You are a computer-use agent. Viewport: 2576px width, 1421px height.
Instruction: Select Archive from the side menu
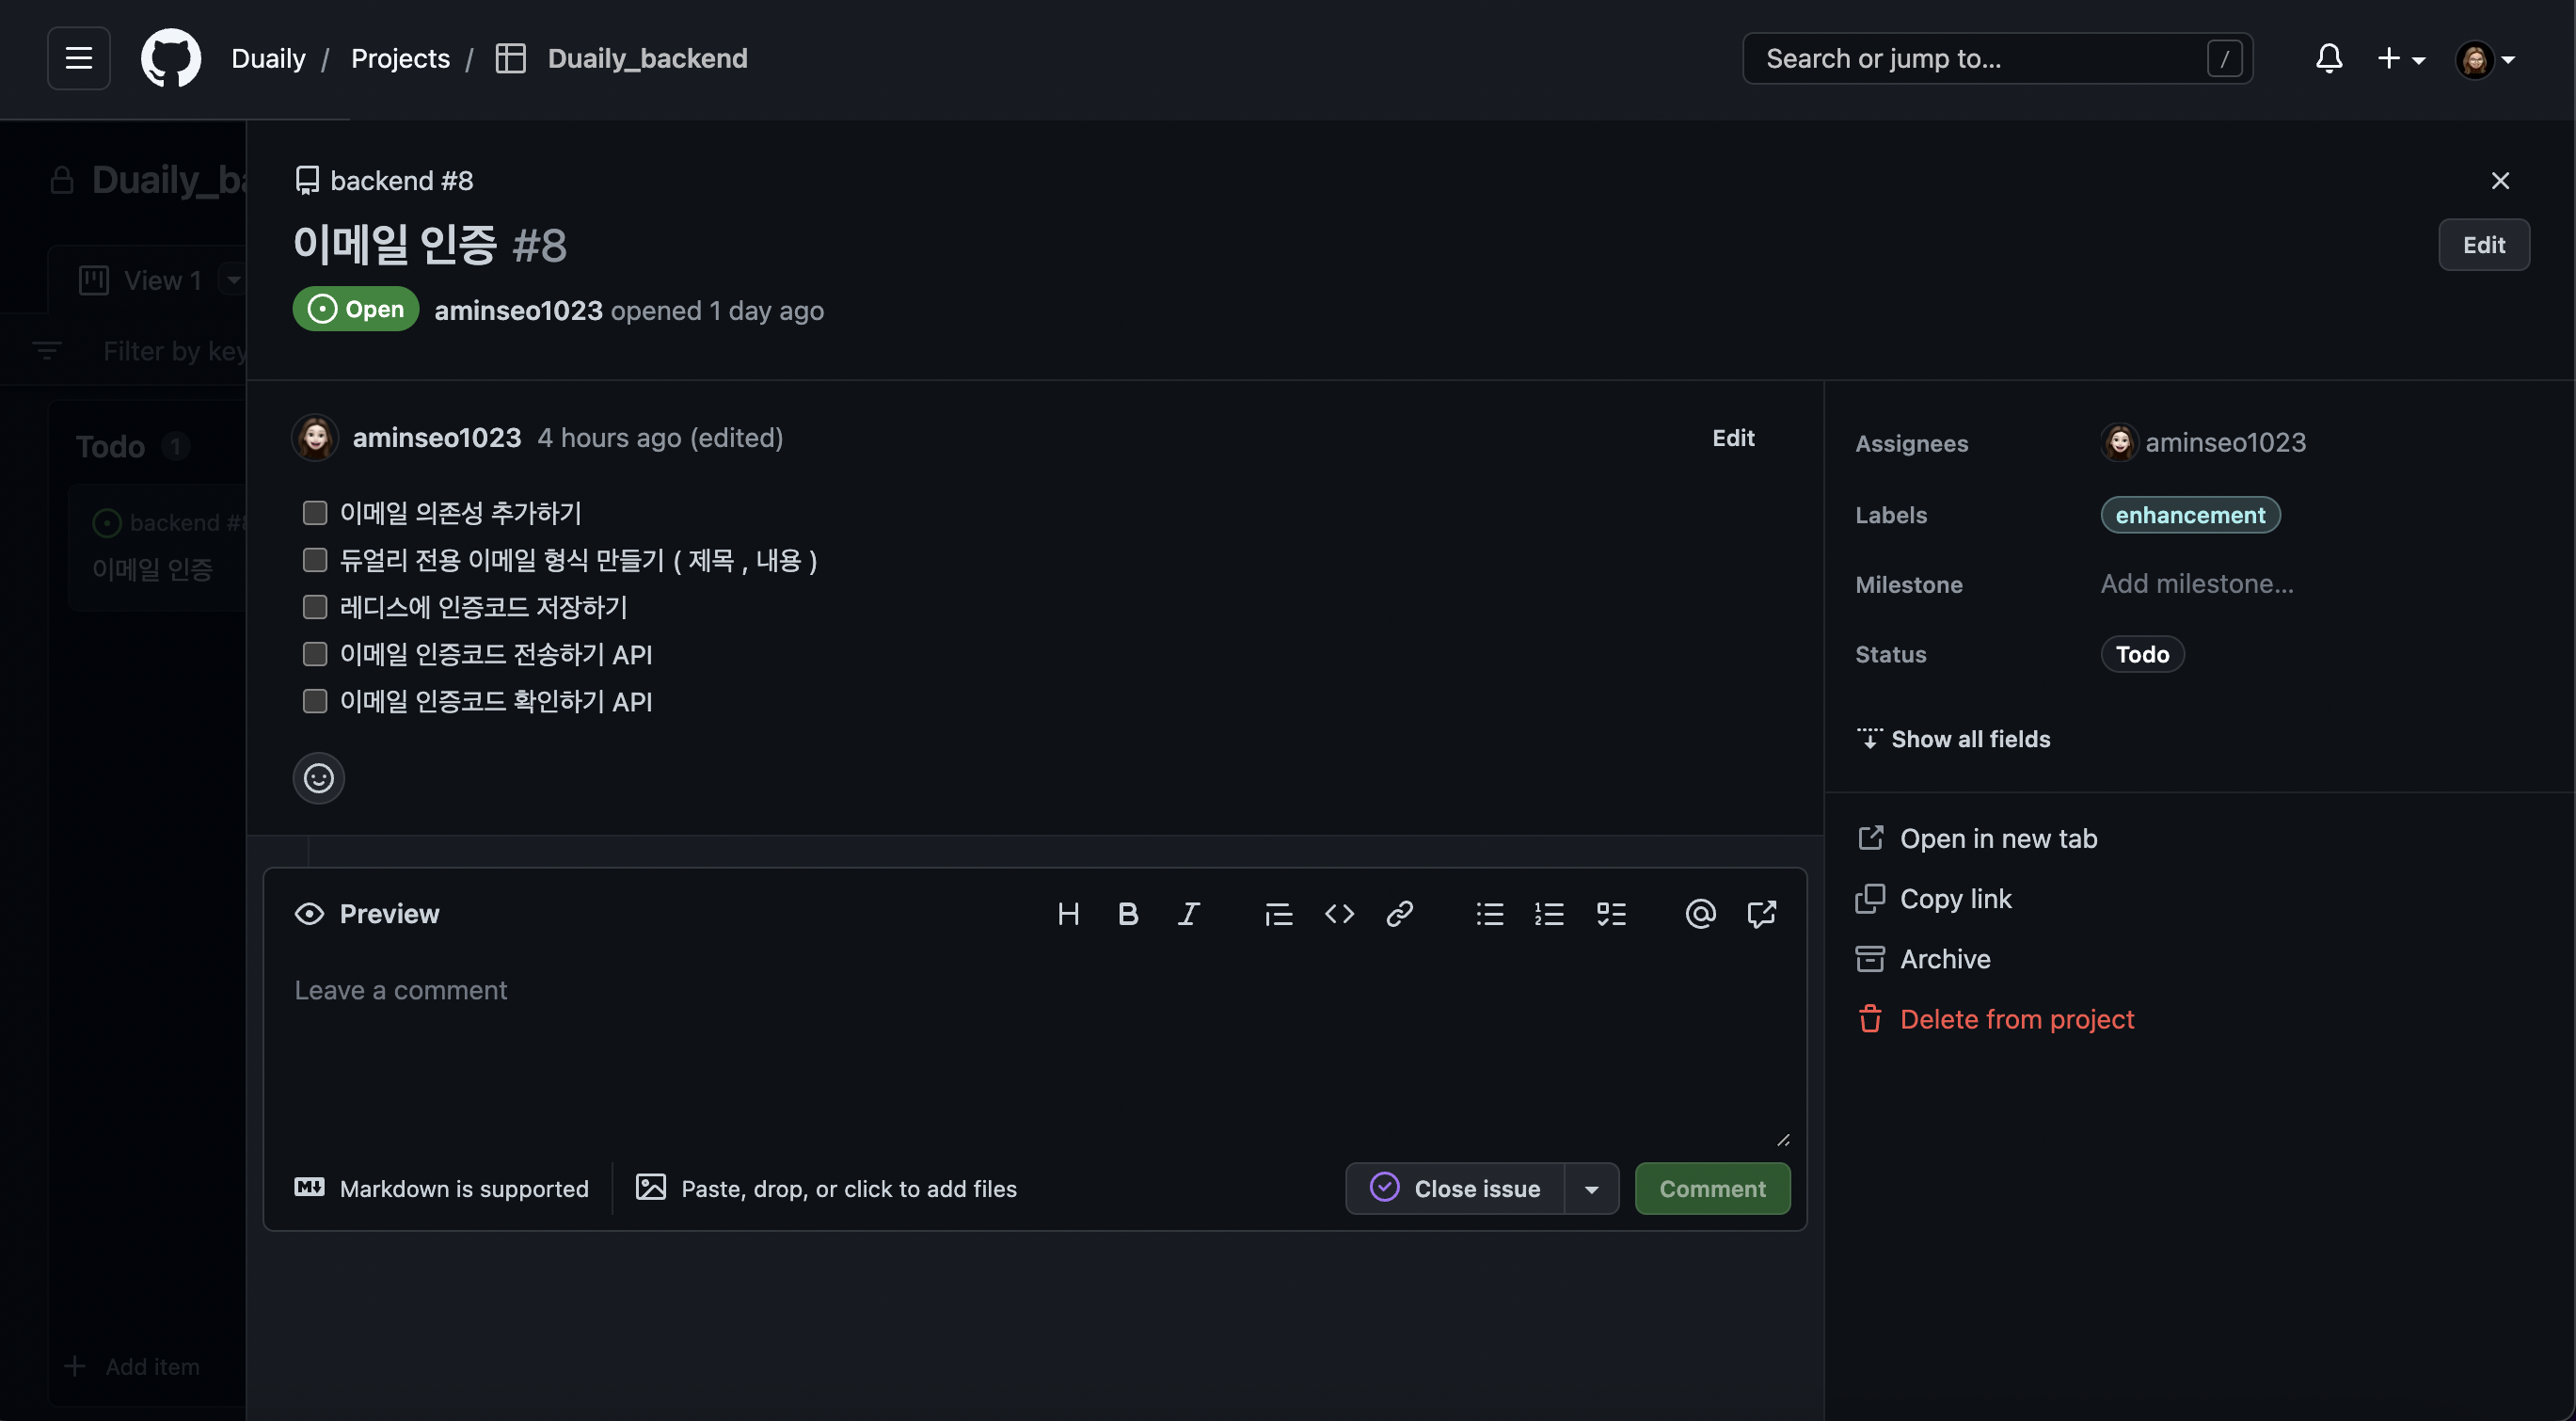(1944, 959)
